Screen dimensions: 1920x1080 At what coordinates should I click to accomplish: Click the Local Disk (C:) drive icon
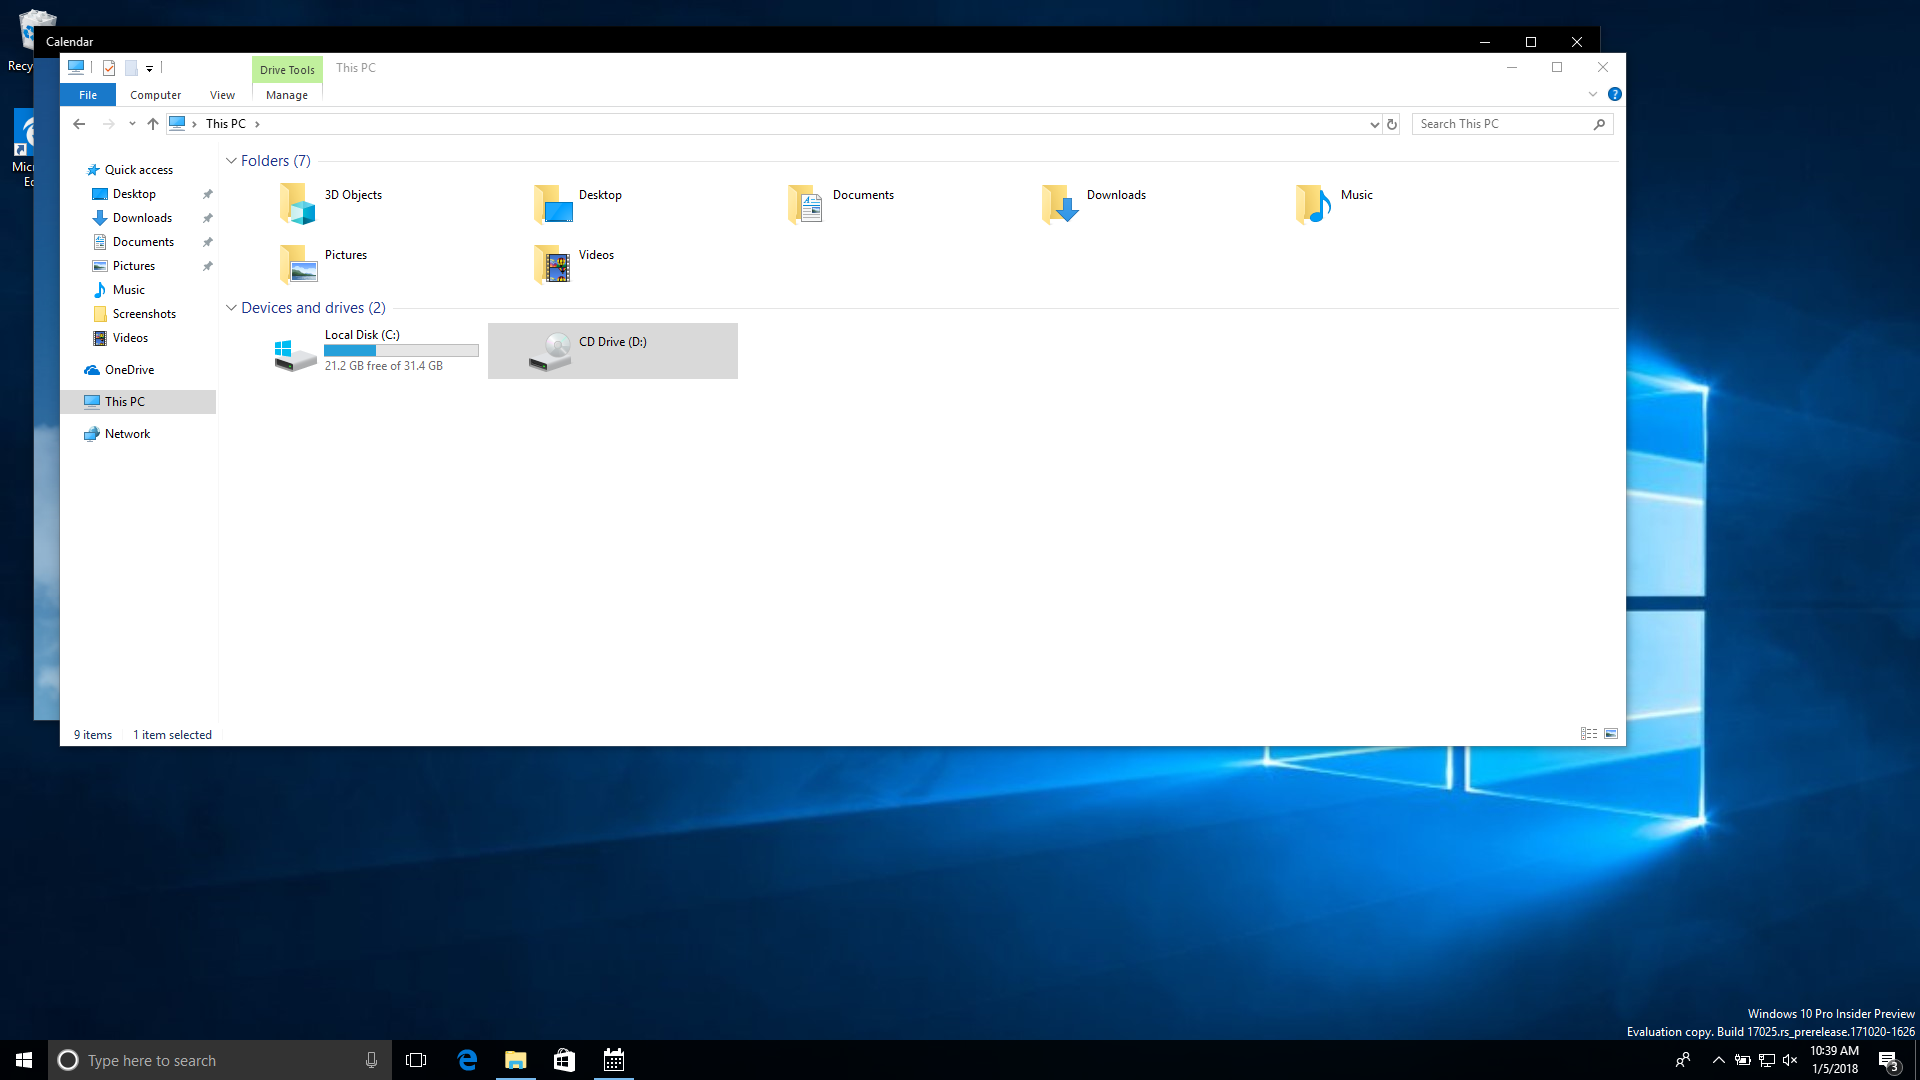click(295, 353)
